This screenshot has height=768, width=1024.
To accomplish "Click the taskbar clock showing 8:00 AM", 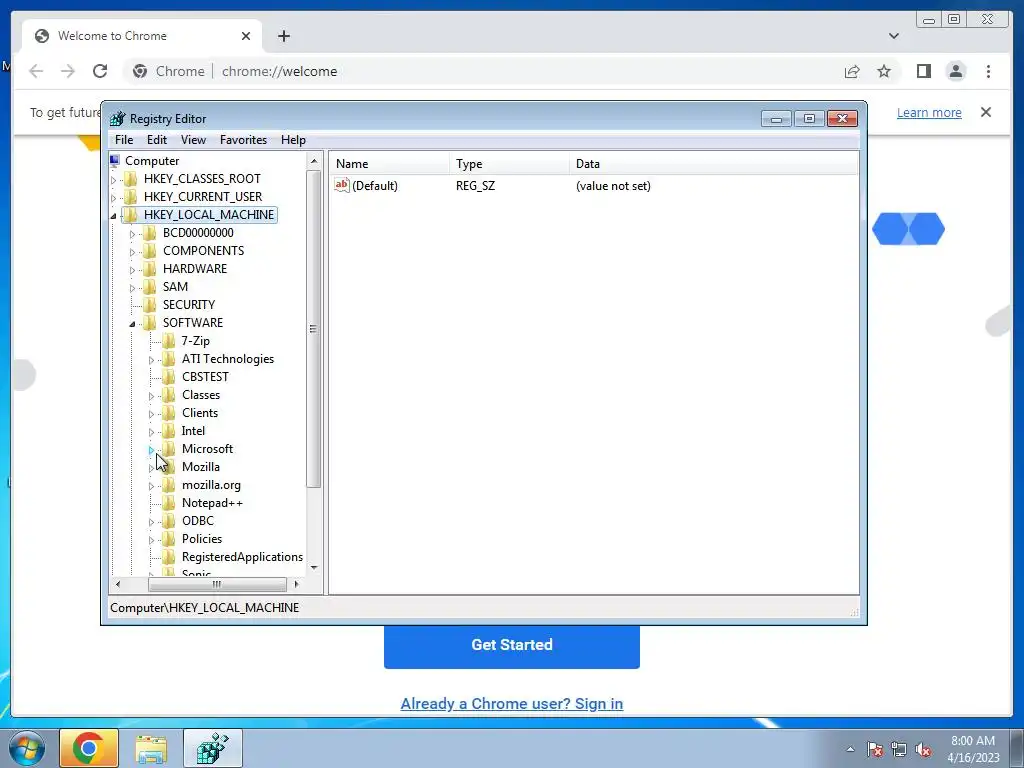I will point(973,749).
